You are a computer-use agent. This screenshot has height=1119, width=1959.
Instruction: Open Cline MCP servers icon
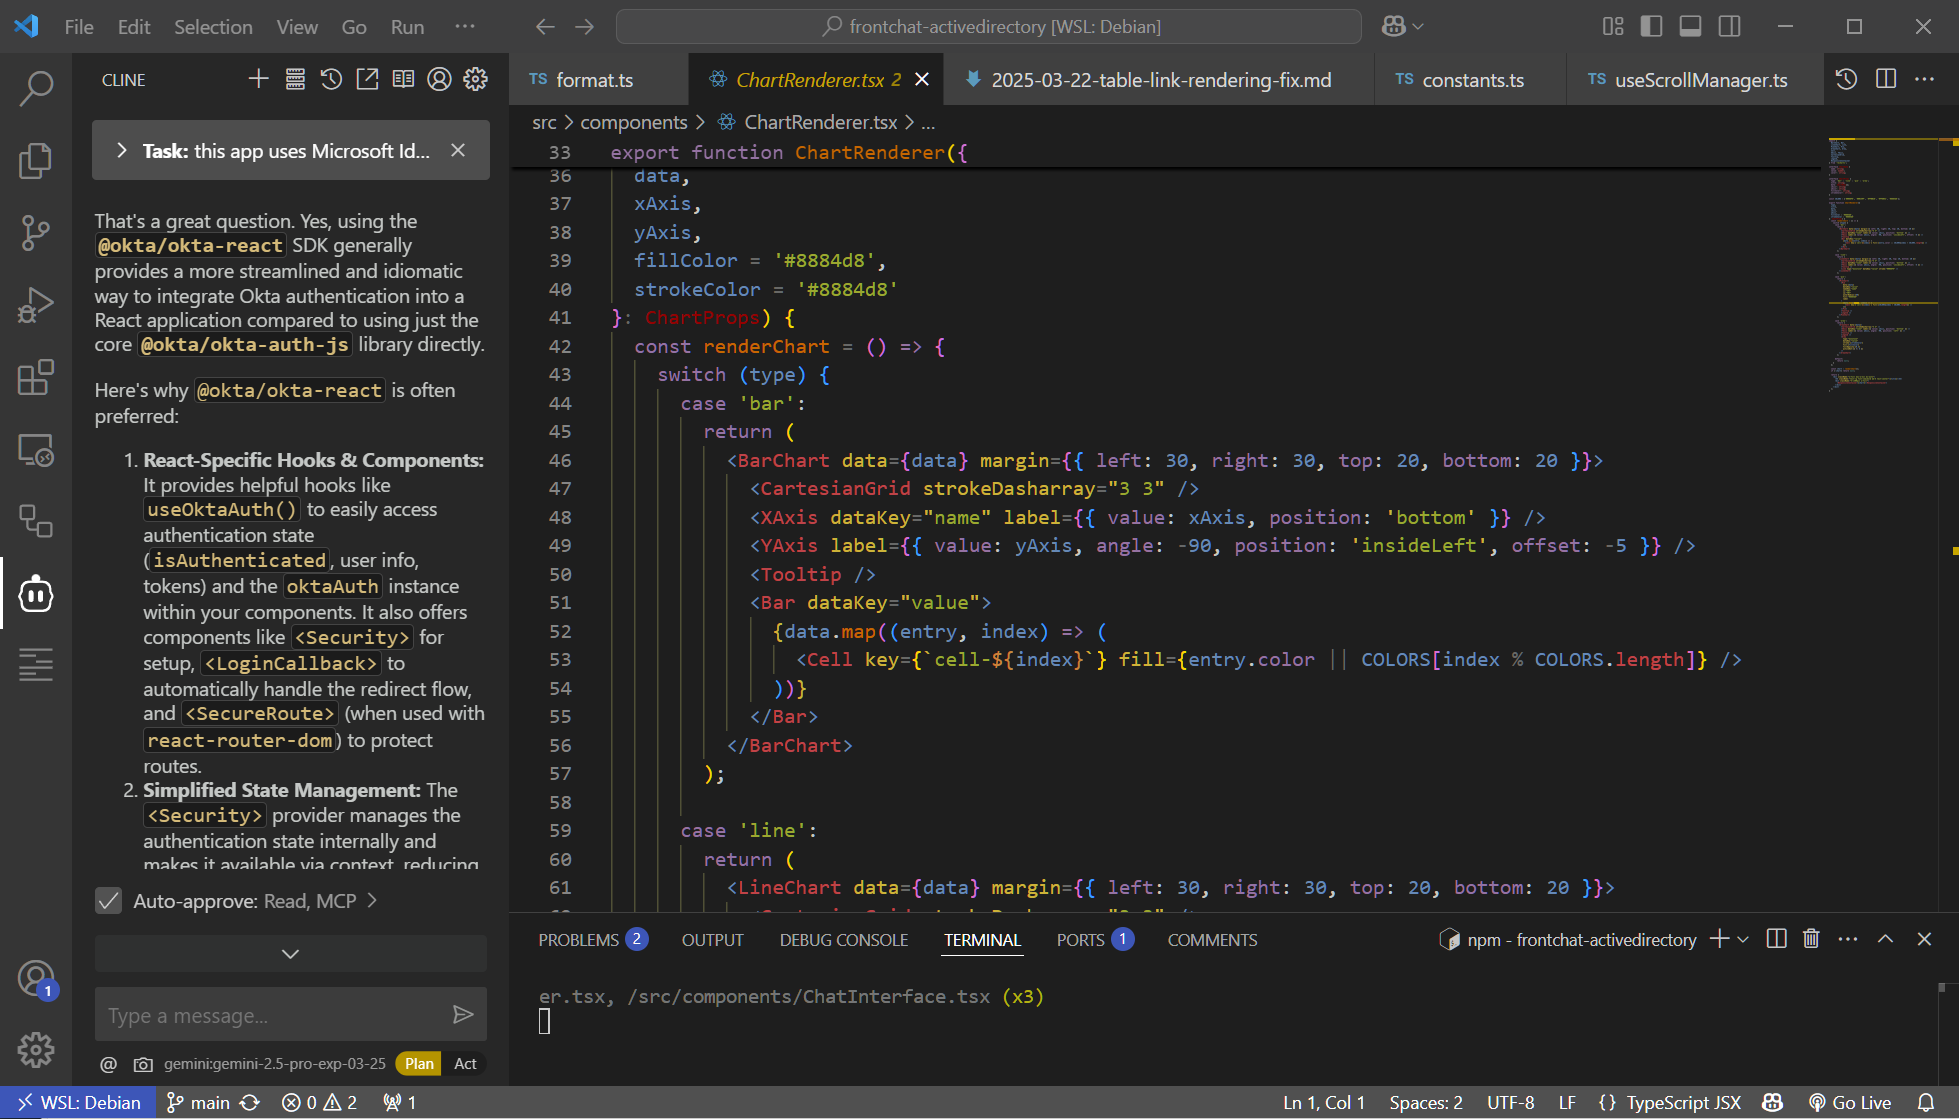(295, 79)
